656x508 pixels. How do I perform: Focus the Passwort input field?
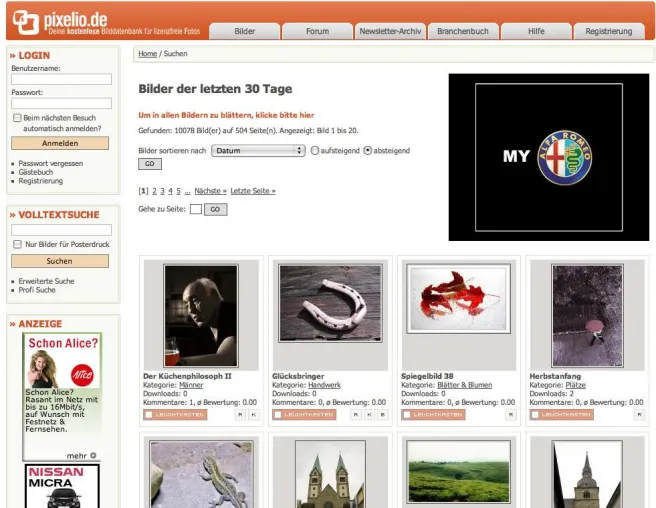pos(62,103)
